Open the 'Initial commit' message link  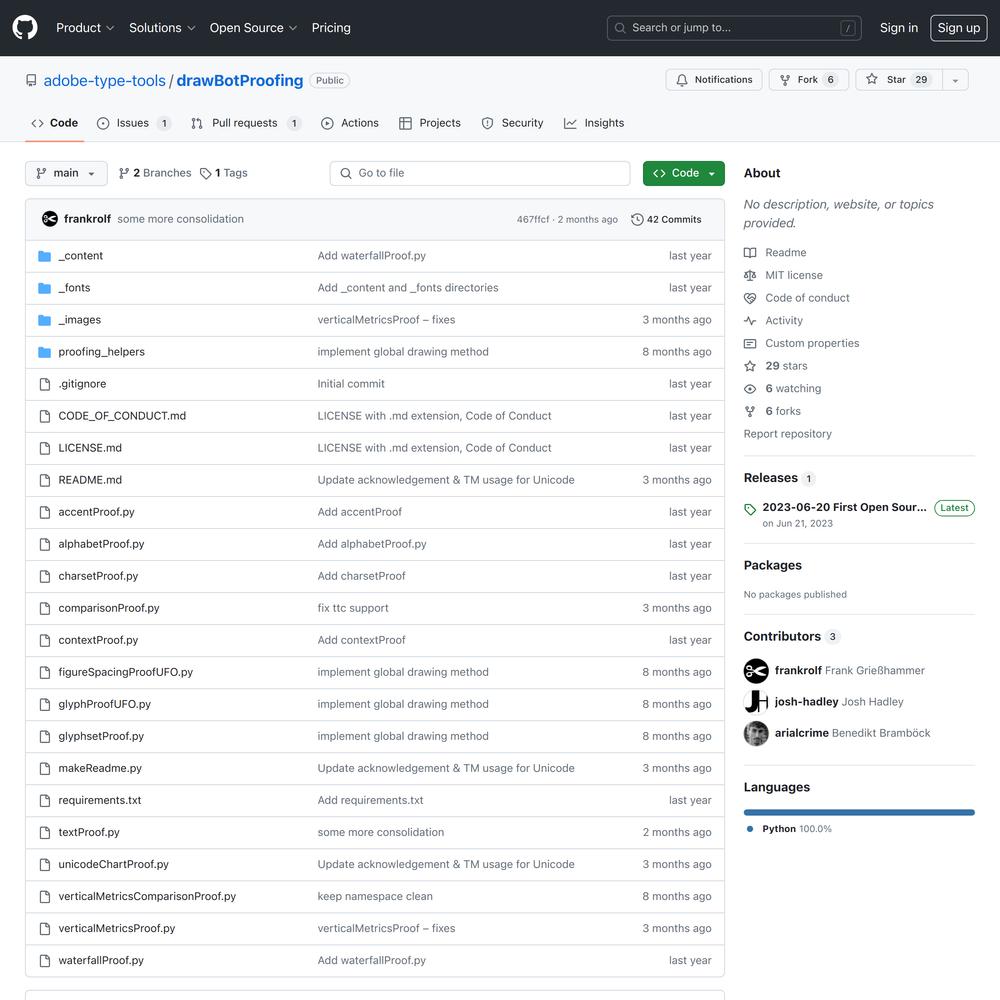351,384
